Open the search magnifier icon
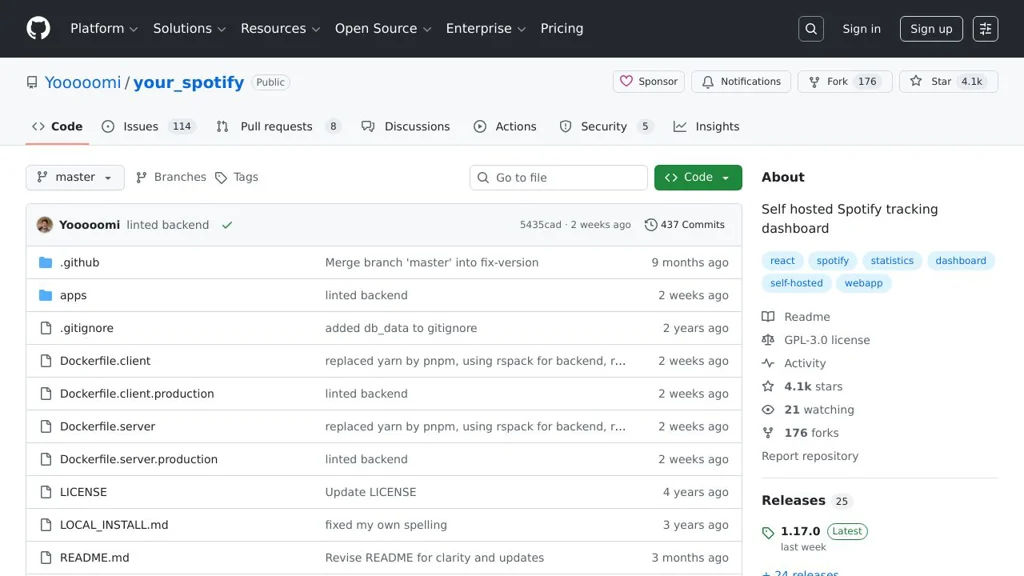Screen dimensions: 1024x576 [x=811, y=29]
